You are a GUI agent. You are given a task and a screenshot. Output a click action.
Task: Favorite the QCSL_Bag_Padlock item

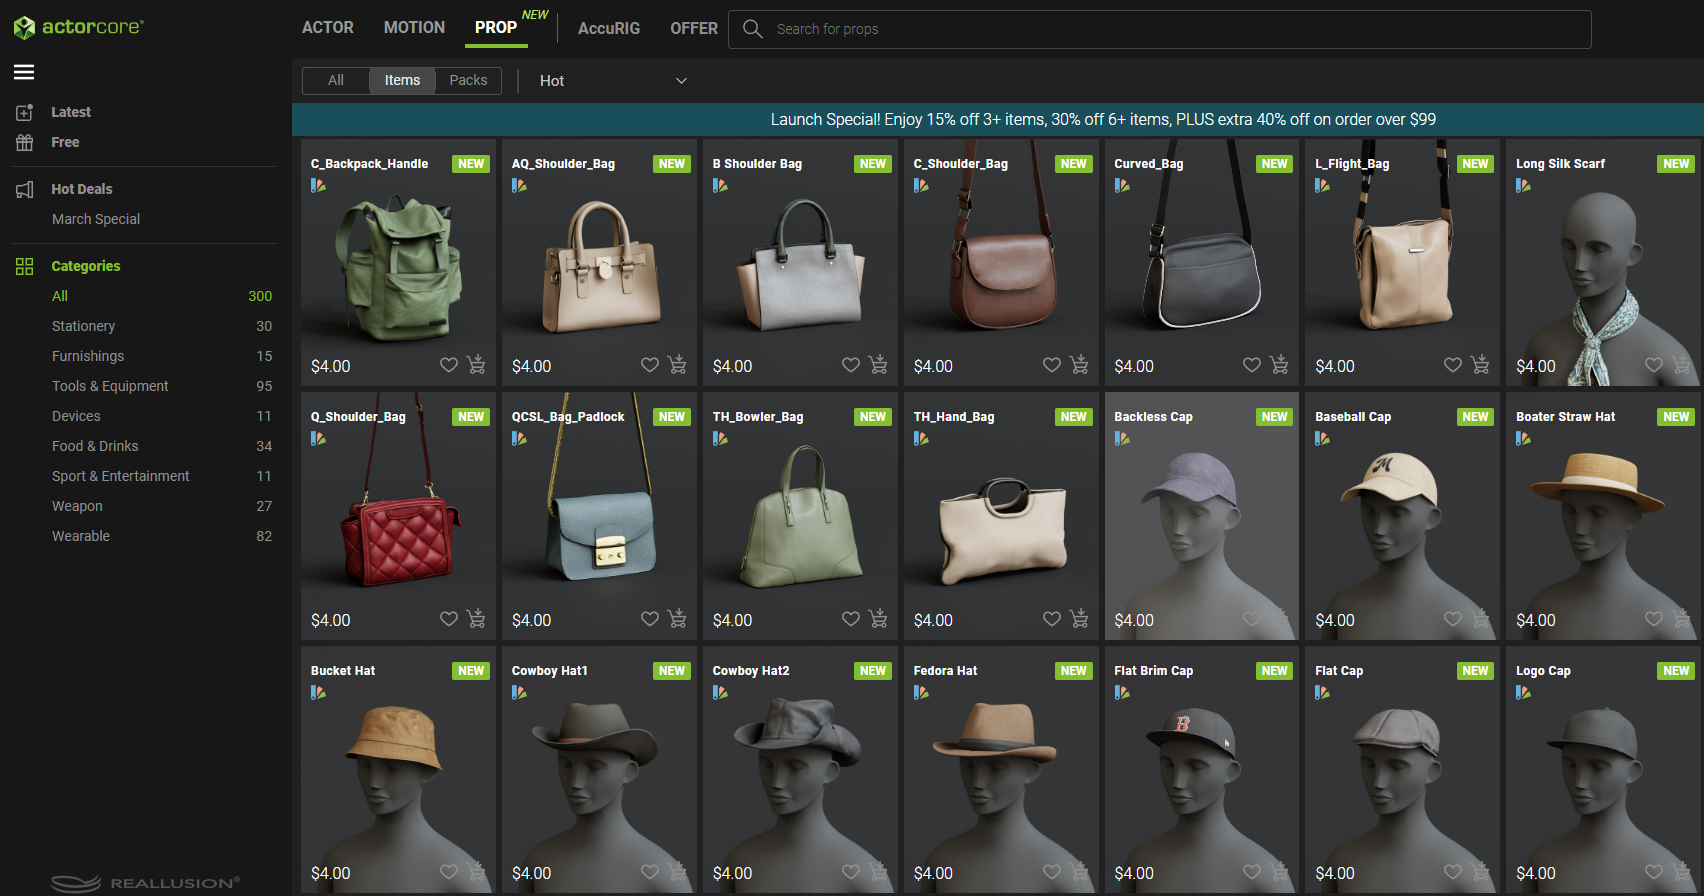tap(650, 619)
